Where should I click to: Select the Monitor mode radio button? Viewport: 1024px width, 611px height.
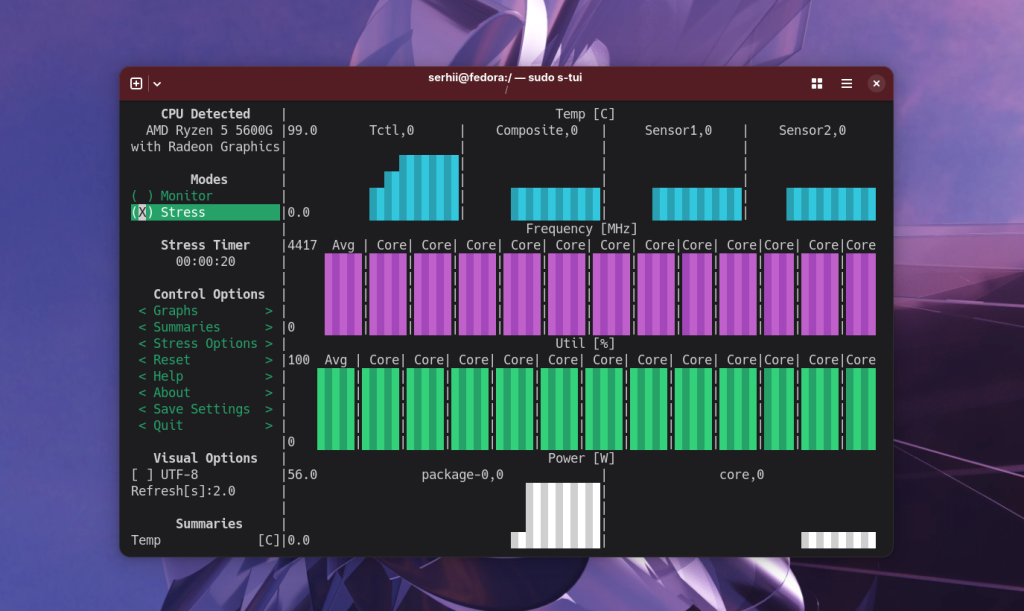coord(172,196)
